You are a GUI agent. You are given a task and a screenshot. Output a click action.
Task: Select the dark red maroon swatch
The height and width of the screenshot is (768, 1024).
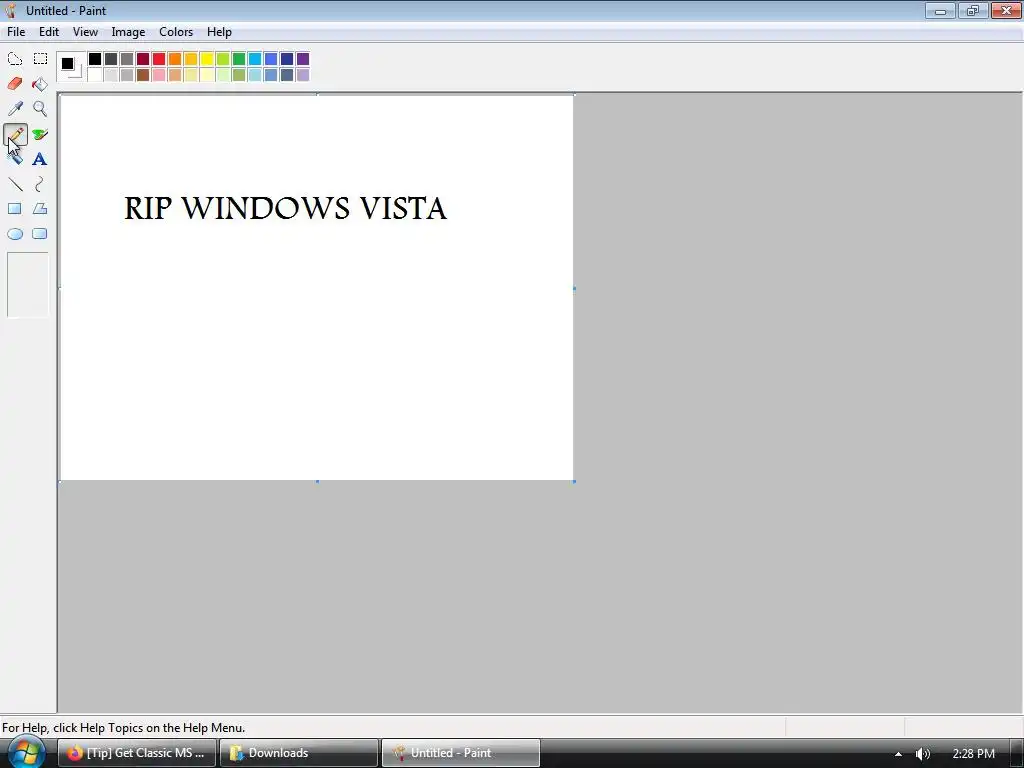(x=143, y=59)
